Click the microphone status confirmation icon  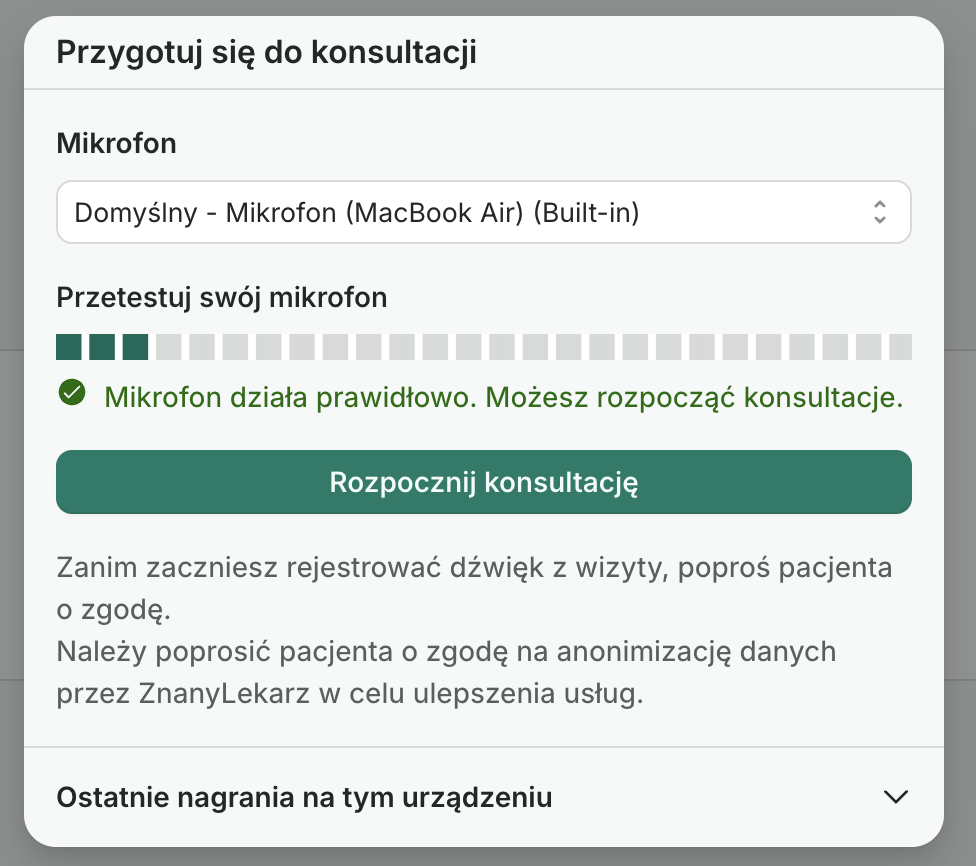(71, 397)
